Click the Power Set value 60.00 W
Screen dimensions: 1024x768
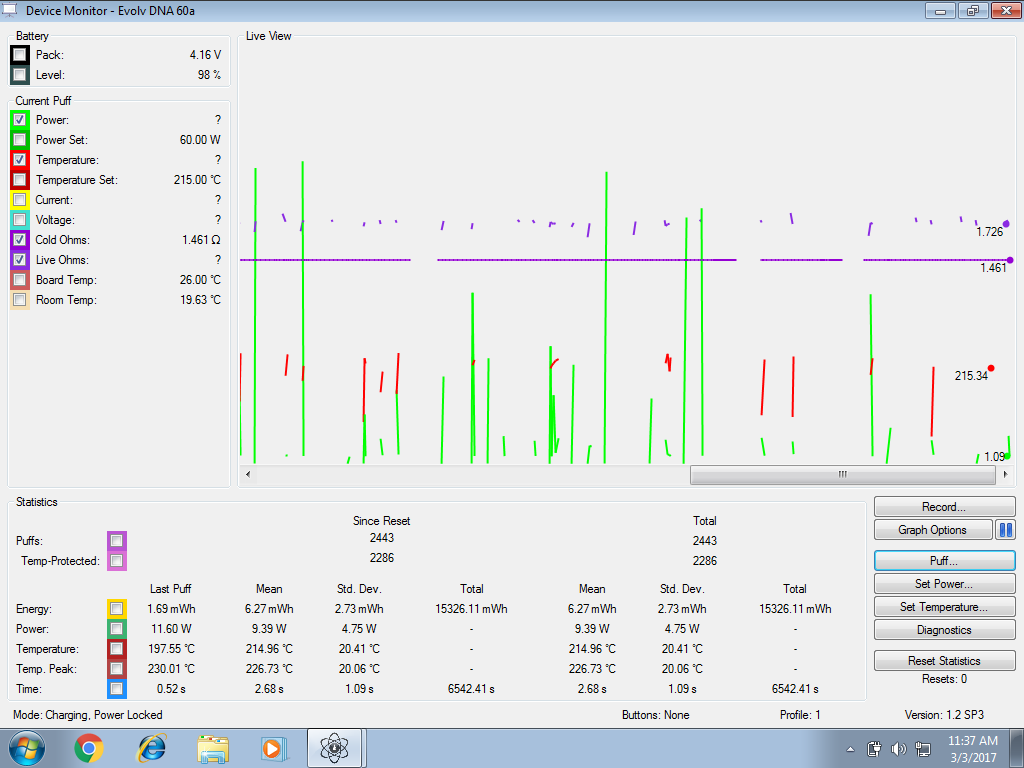tap(200, 140)
